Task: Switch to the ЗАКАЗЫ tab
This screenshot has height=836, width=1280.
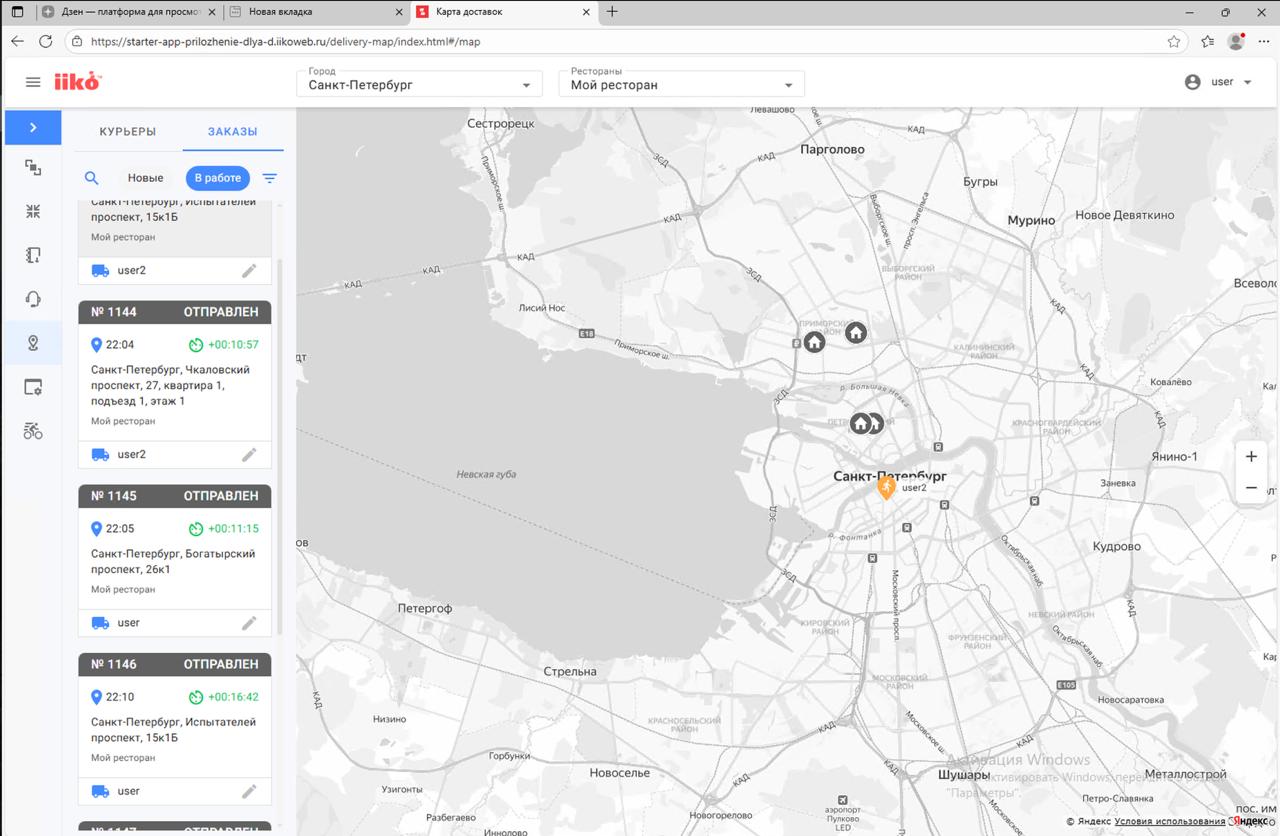Action: (x=232, y=132)
